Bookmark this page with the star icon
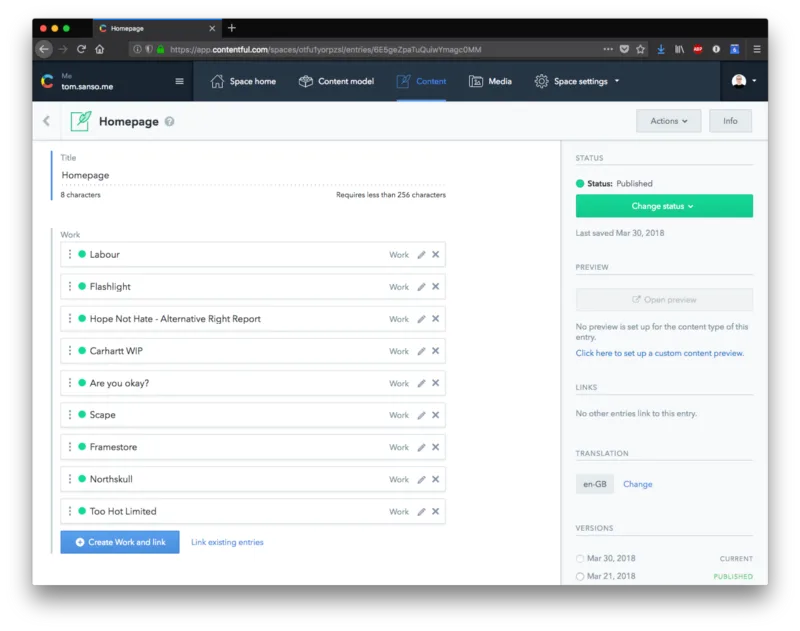Viewport: 800px width, 631px height. (640, 49)
